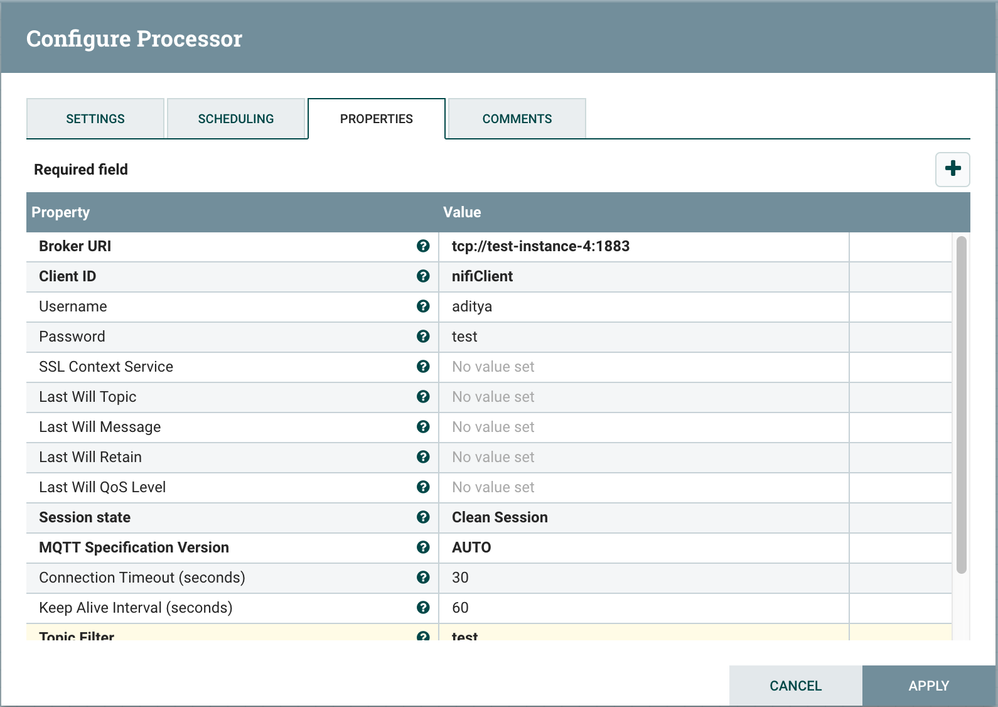The image size is (998, 707).
Task: Cancel the processor configuration
Action: point(795,686)
